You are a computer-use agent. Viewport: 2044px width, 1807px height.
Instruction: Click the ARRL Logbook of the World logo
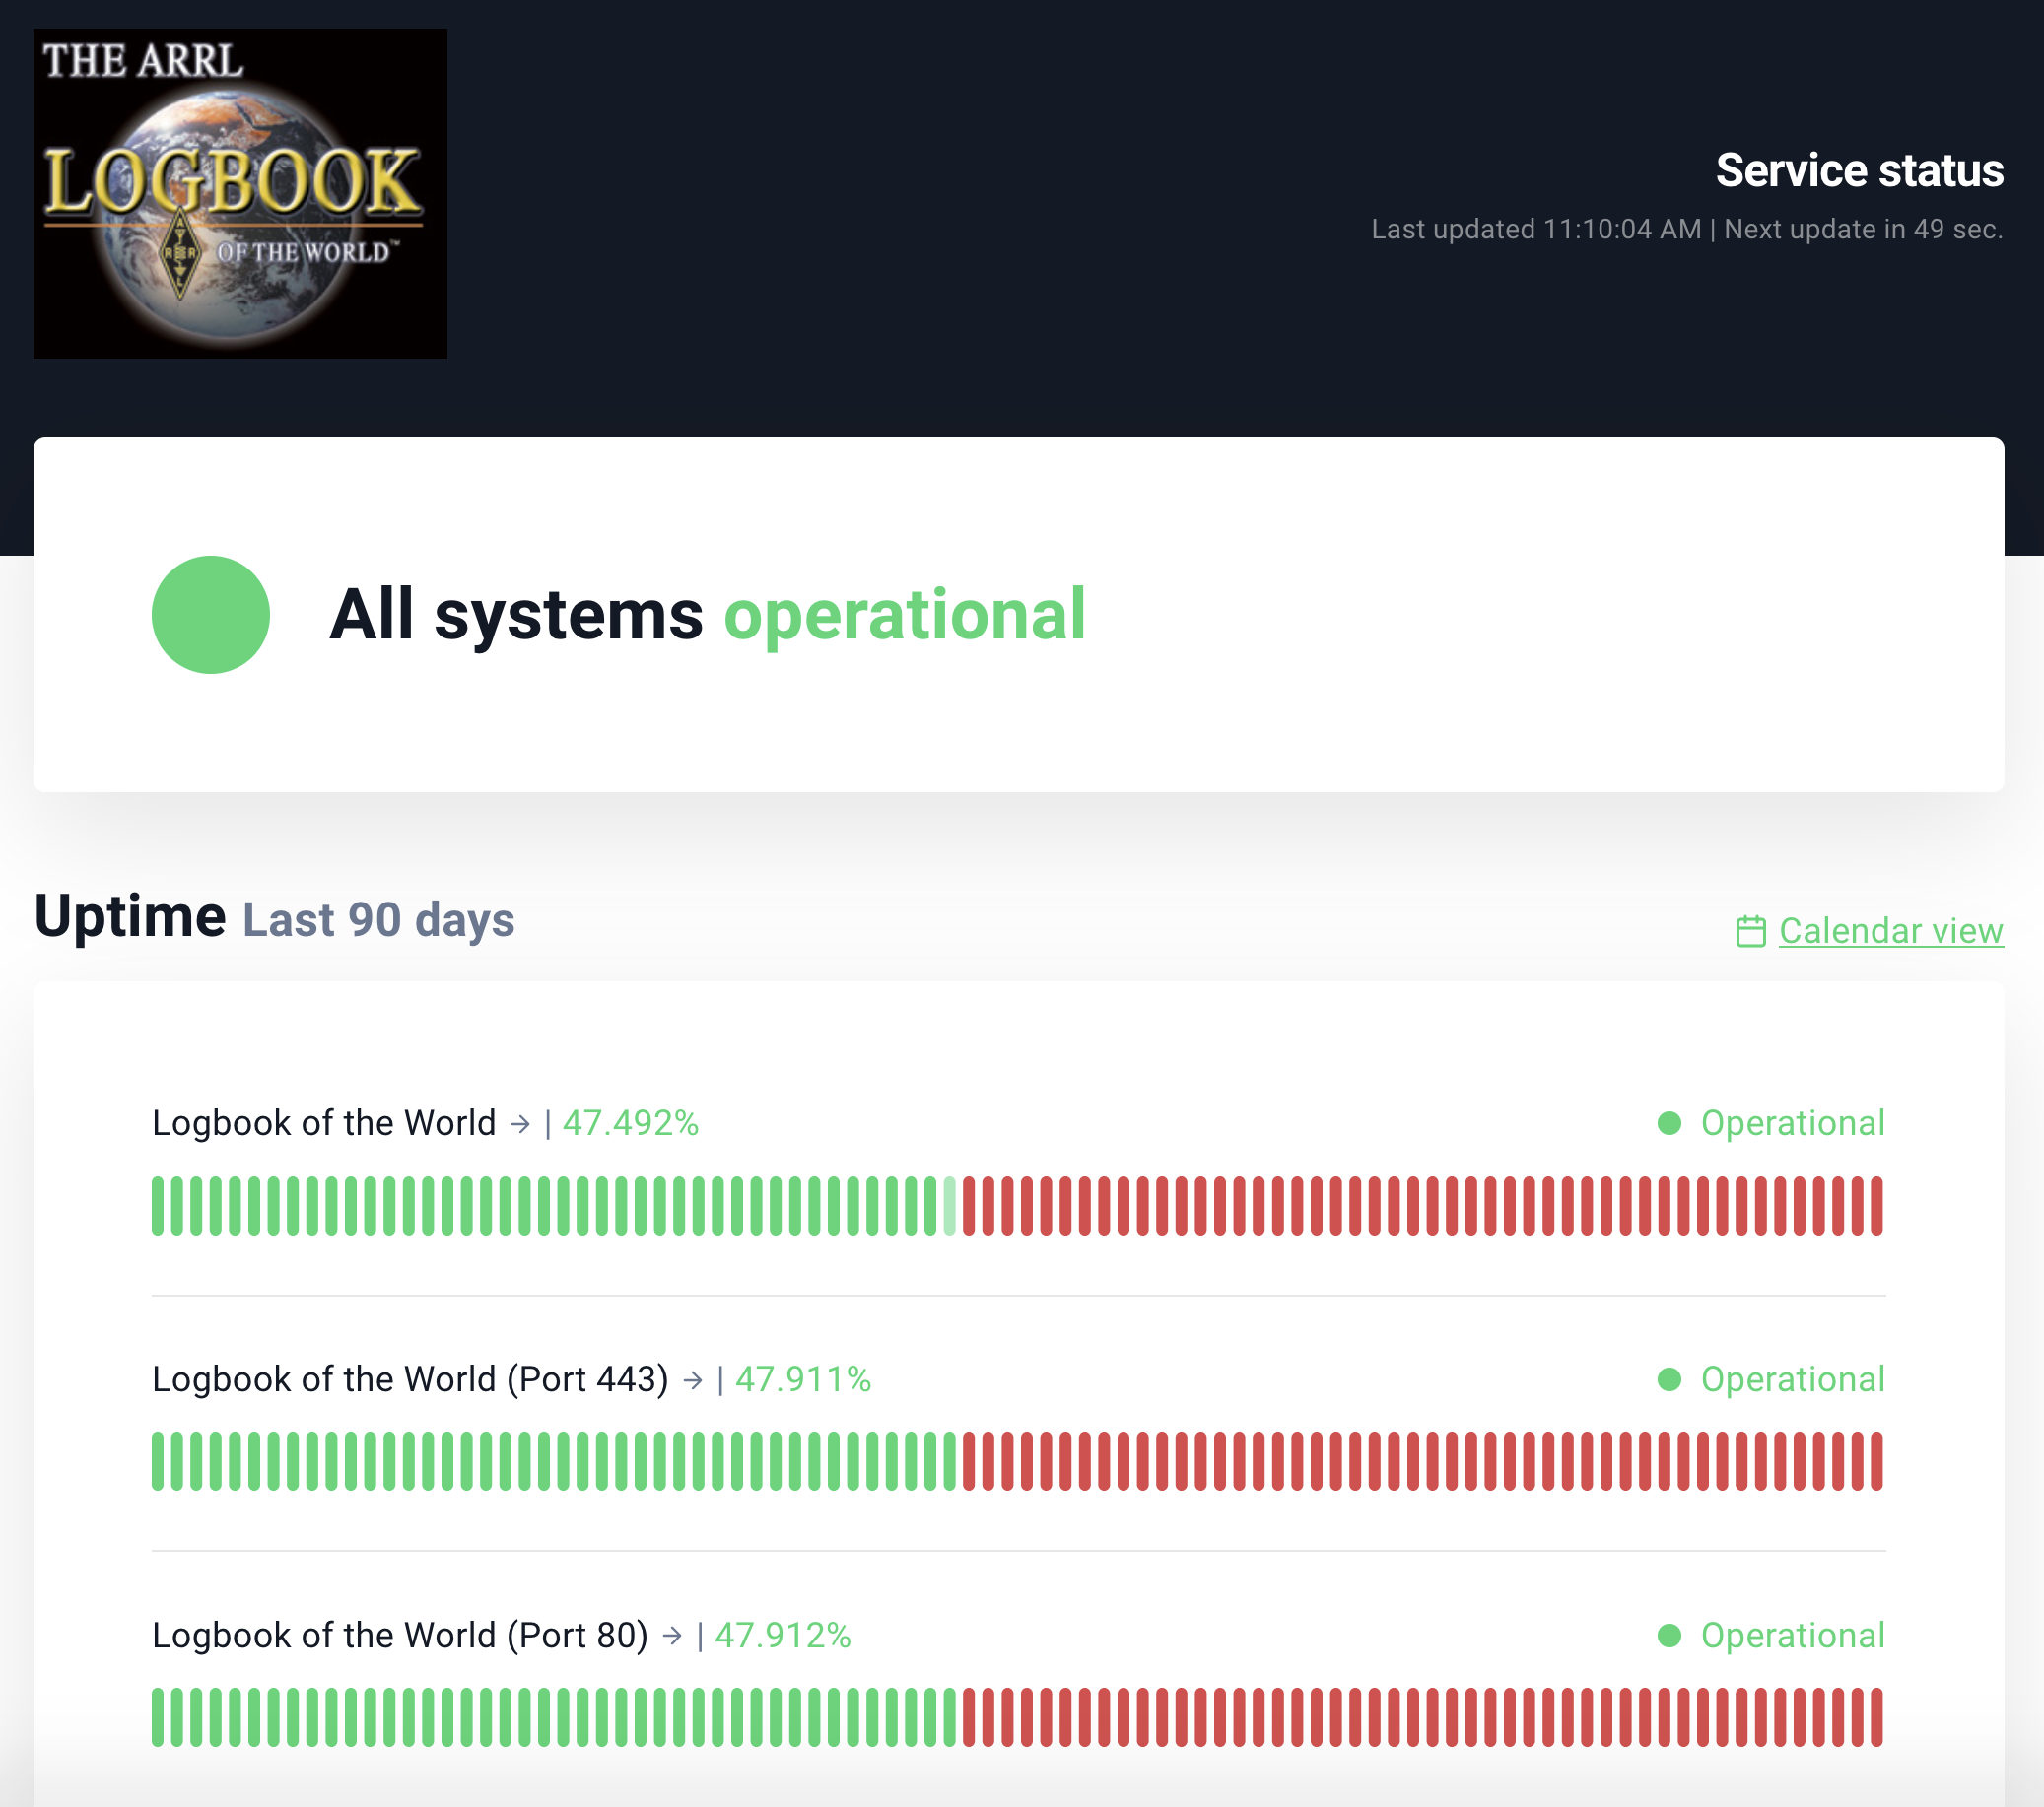pyautogui.click(x=240, y=193)
